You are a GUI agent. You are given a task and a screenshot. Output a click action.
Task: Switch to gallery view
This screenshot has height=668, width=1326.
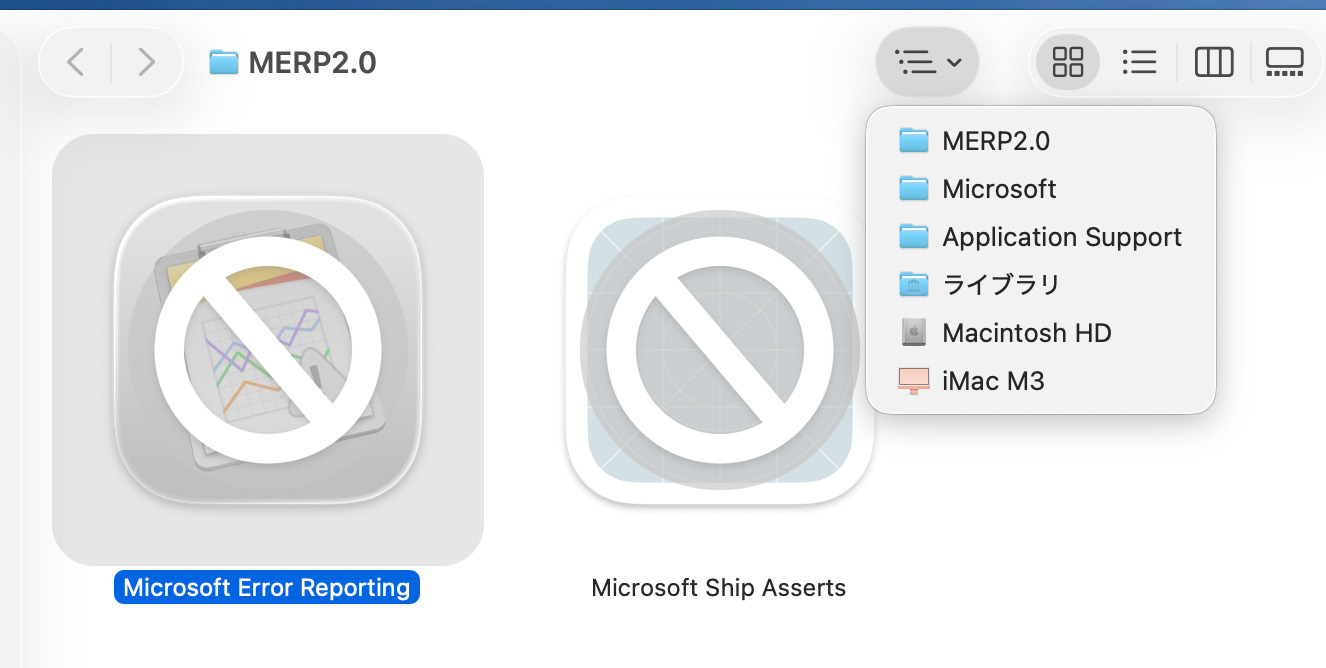point(1284,63)
